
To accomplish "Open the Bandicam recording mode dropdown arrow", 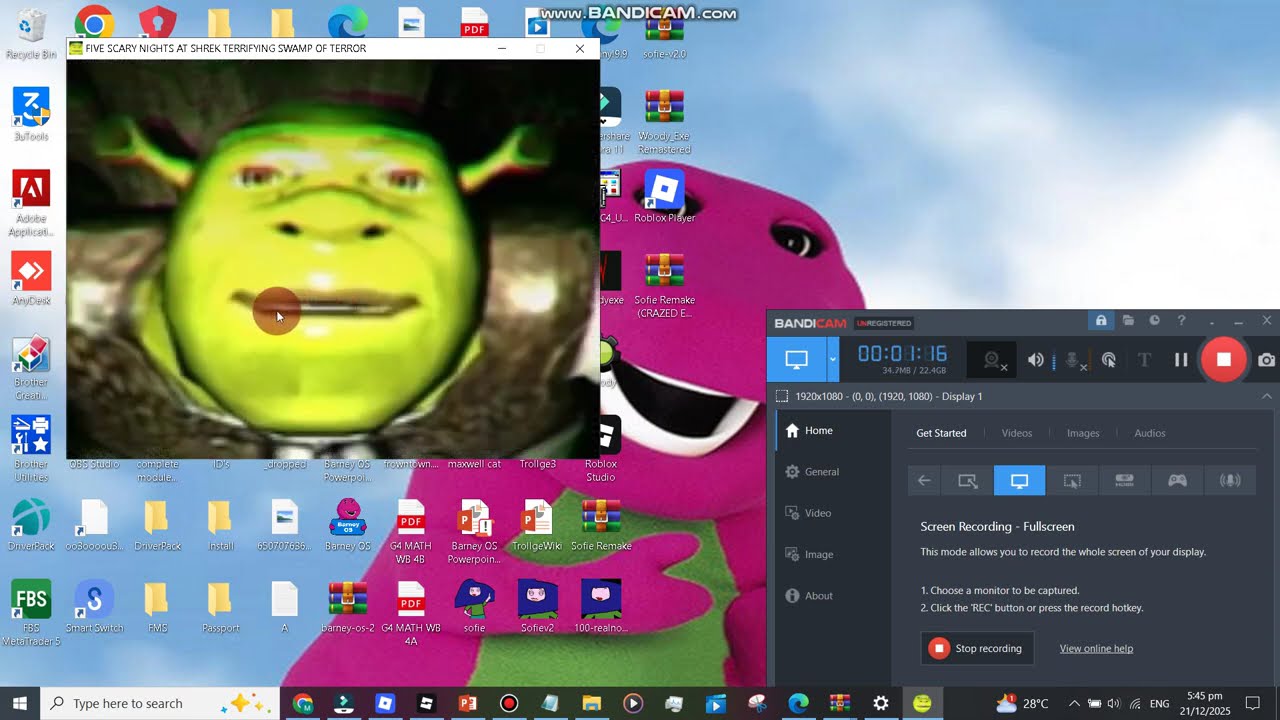I will [832, 360].
